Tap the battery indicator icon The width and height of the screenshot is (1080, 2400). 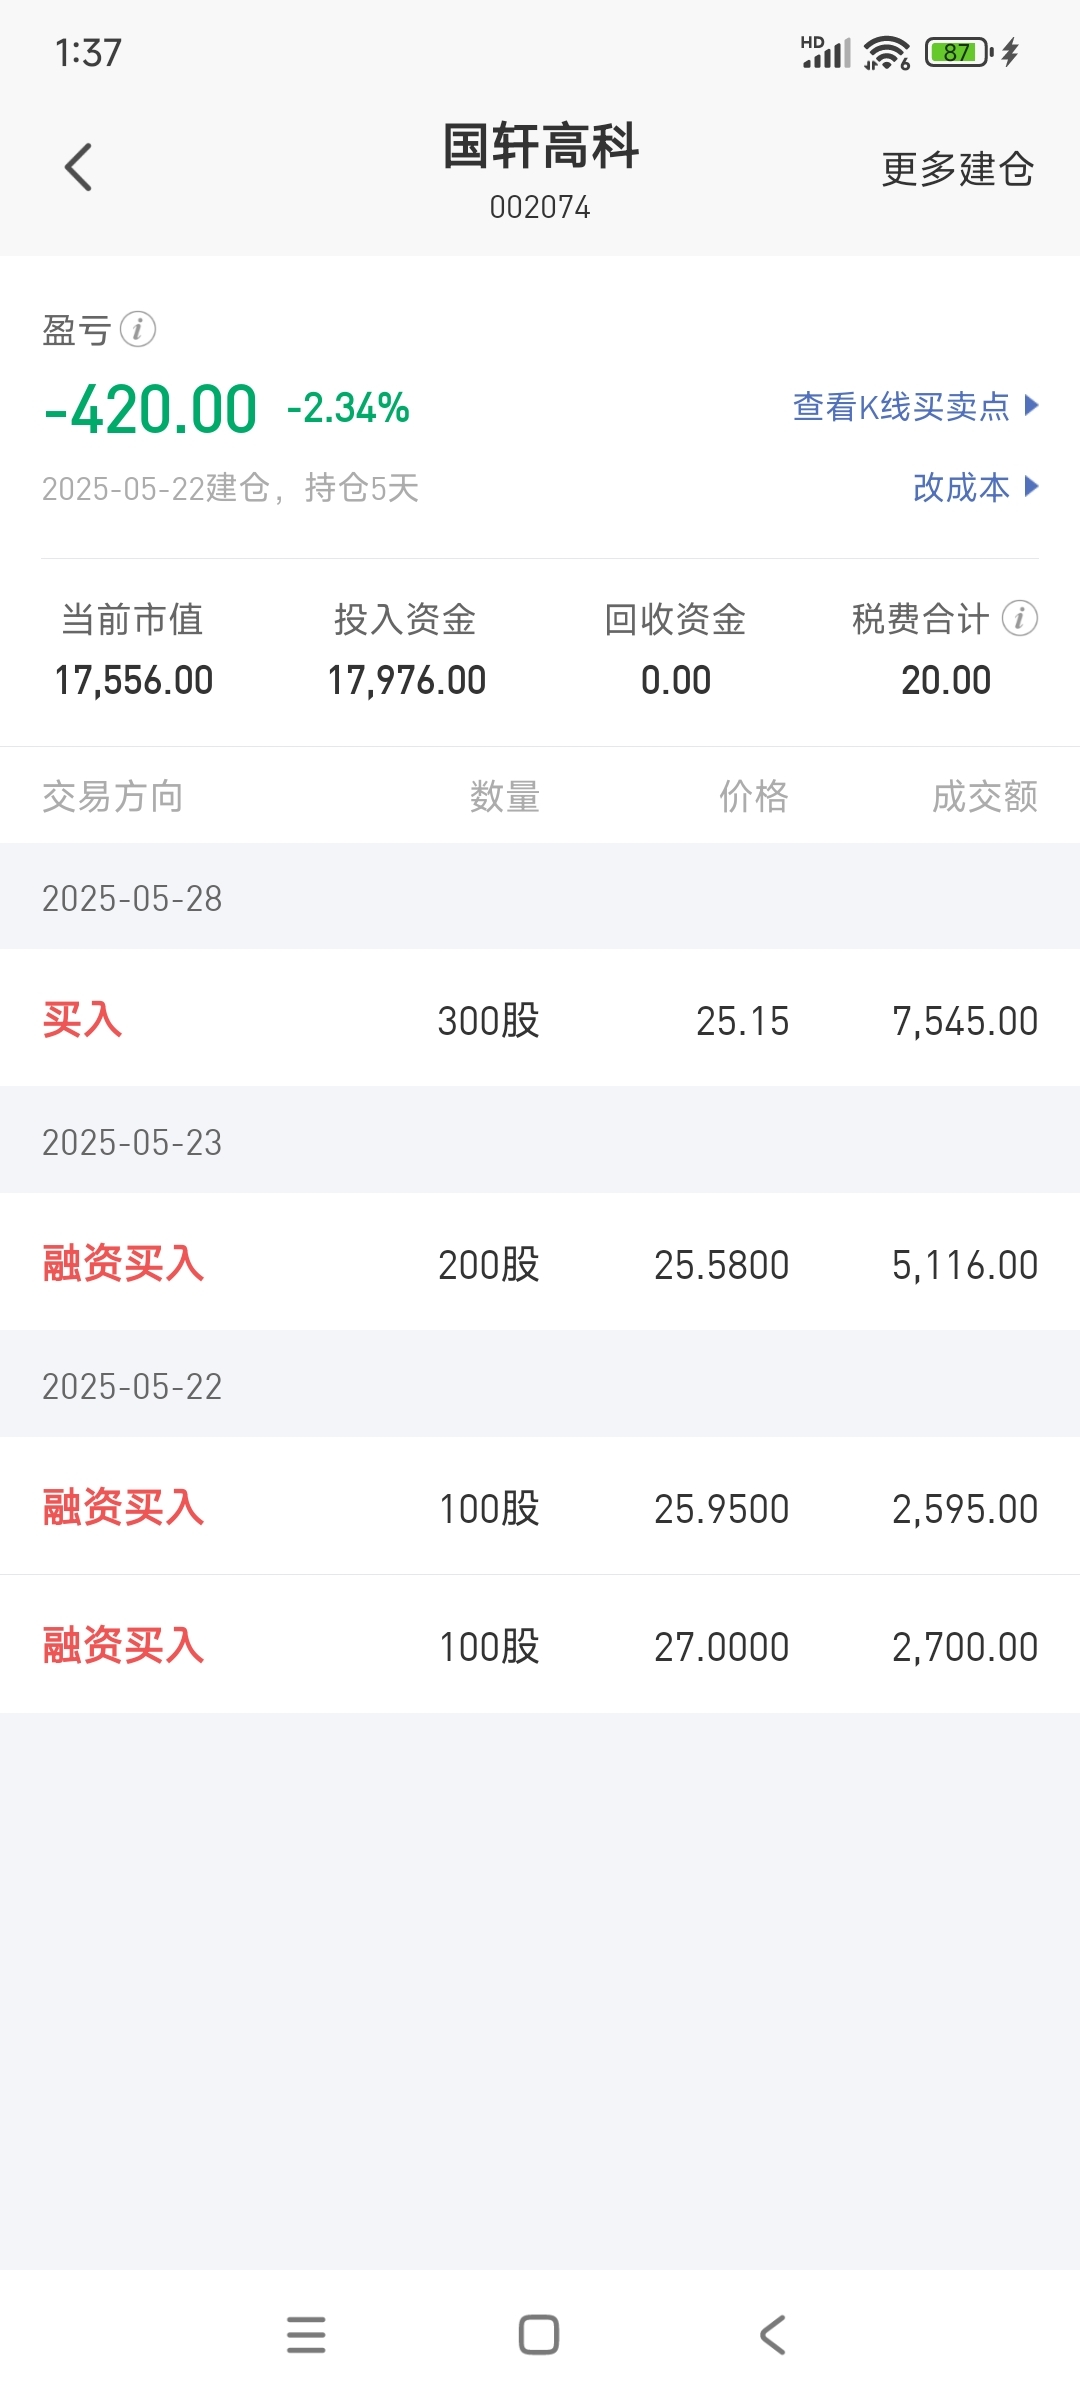[958, 52]
